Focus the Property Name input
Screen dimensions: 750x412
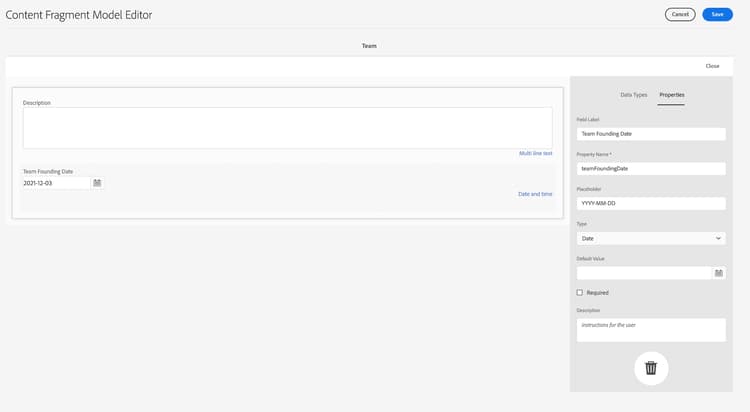(x=651, y=168)
